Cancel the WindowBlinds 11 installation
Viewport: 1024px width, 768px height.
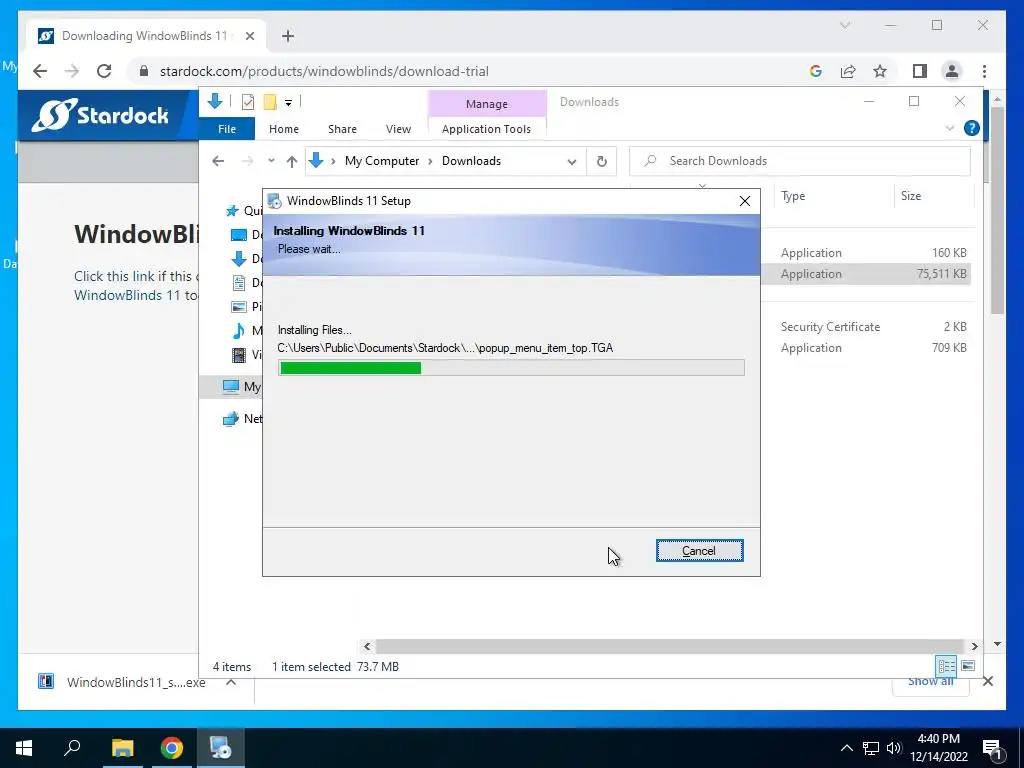(699, 551)
